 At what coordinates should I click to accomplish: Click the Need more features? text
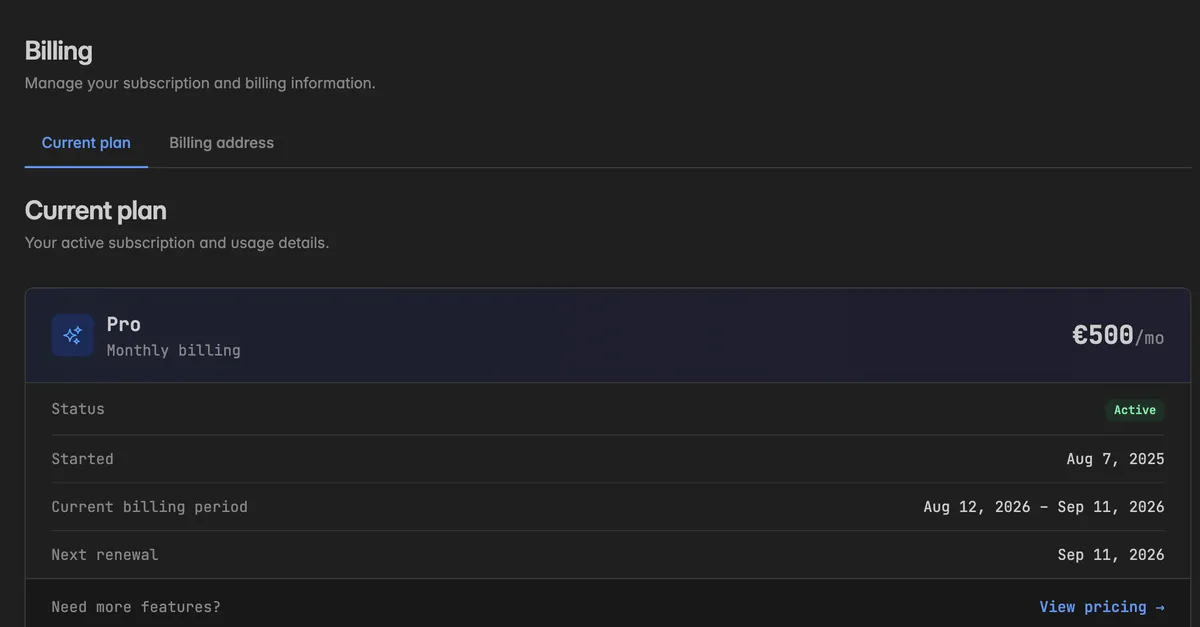(x=136, y=607)
